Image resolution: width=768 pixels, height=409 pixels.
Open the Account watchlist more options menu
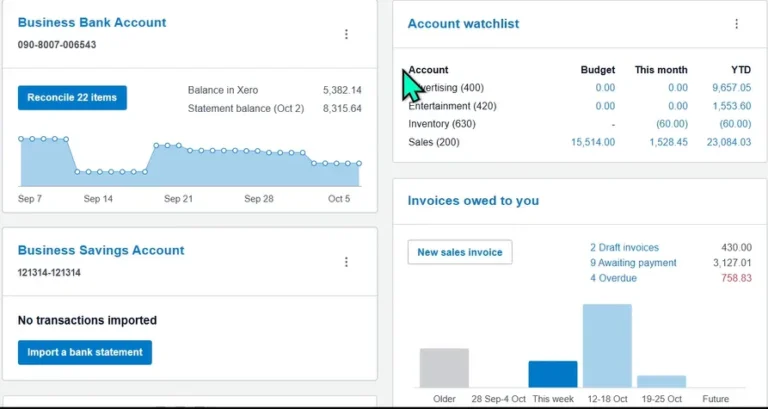[x=736, y=24]
